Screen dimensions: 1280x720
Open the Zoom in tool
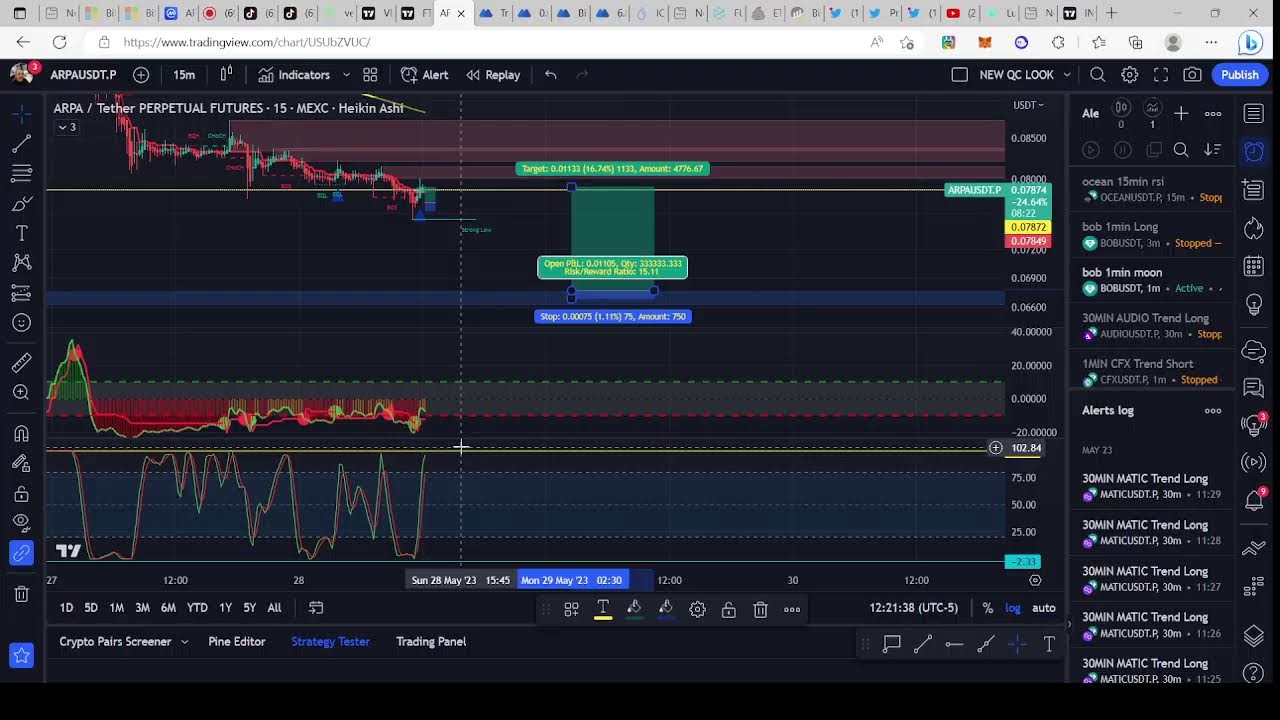(x=21, y=393)
